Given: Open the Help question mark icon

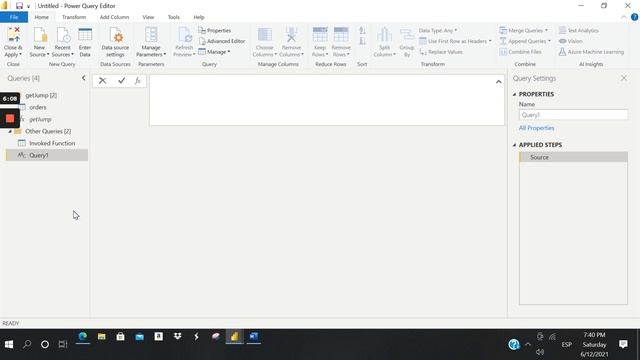Looking at the screenshot, I should tap(634, 17).
